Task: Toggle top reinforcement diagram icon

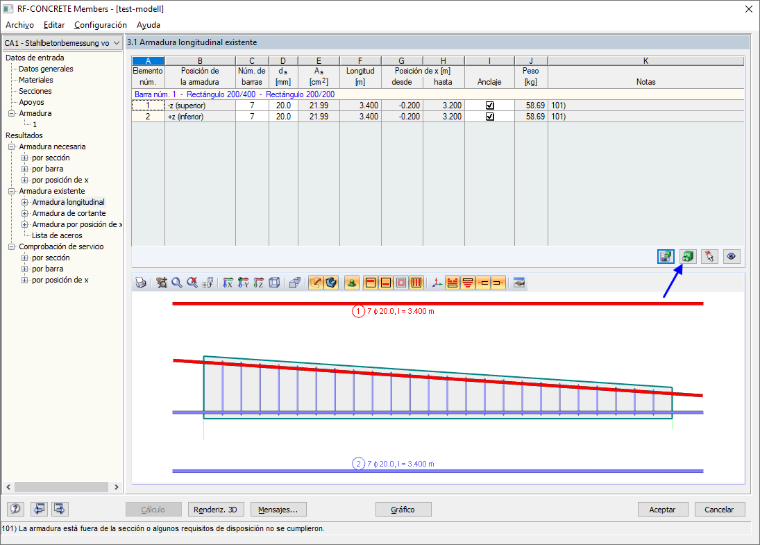Action: pyautogui.click(x=452, y=283)
